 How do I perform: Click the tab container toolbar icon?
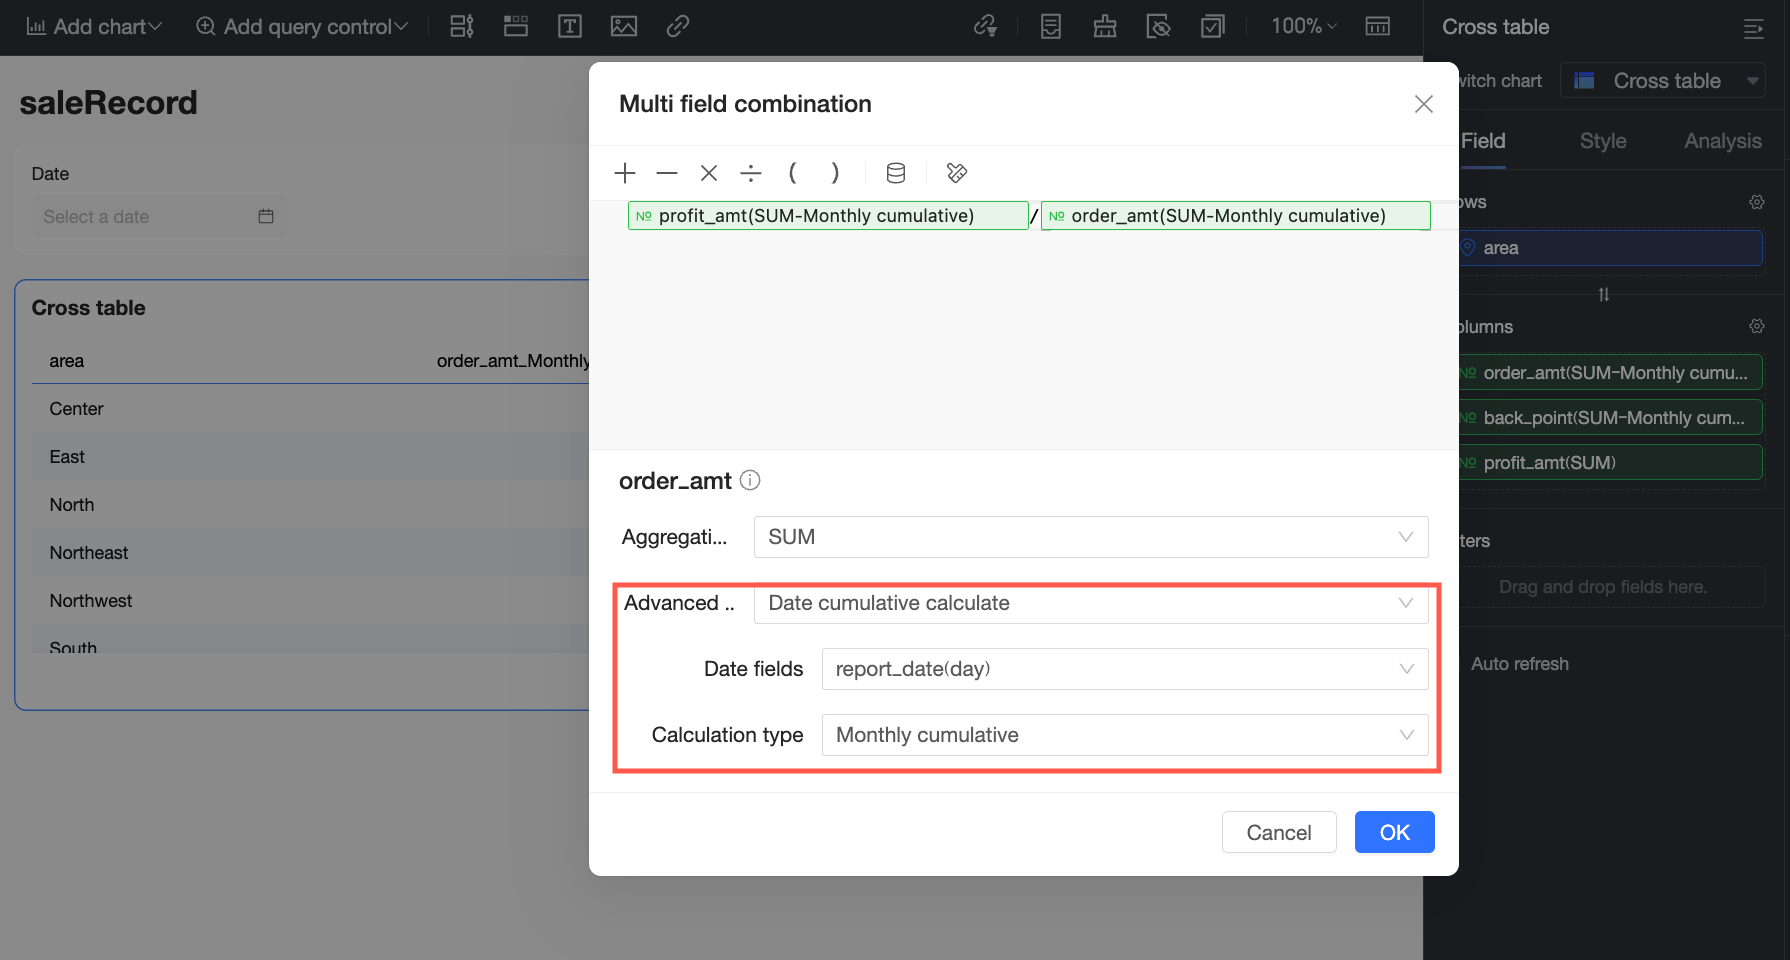click(516, 27)
